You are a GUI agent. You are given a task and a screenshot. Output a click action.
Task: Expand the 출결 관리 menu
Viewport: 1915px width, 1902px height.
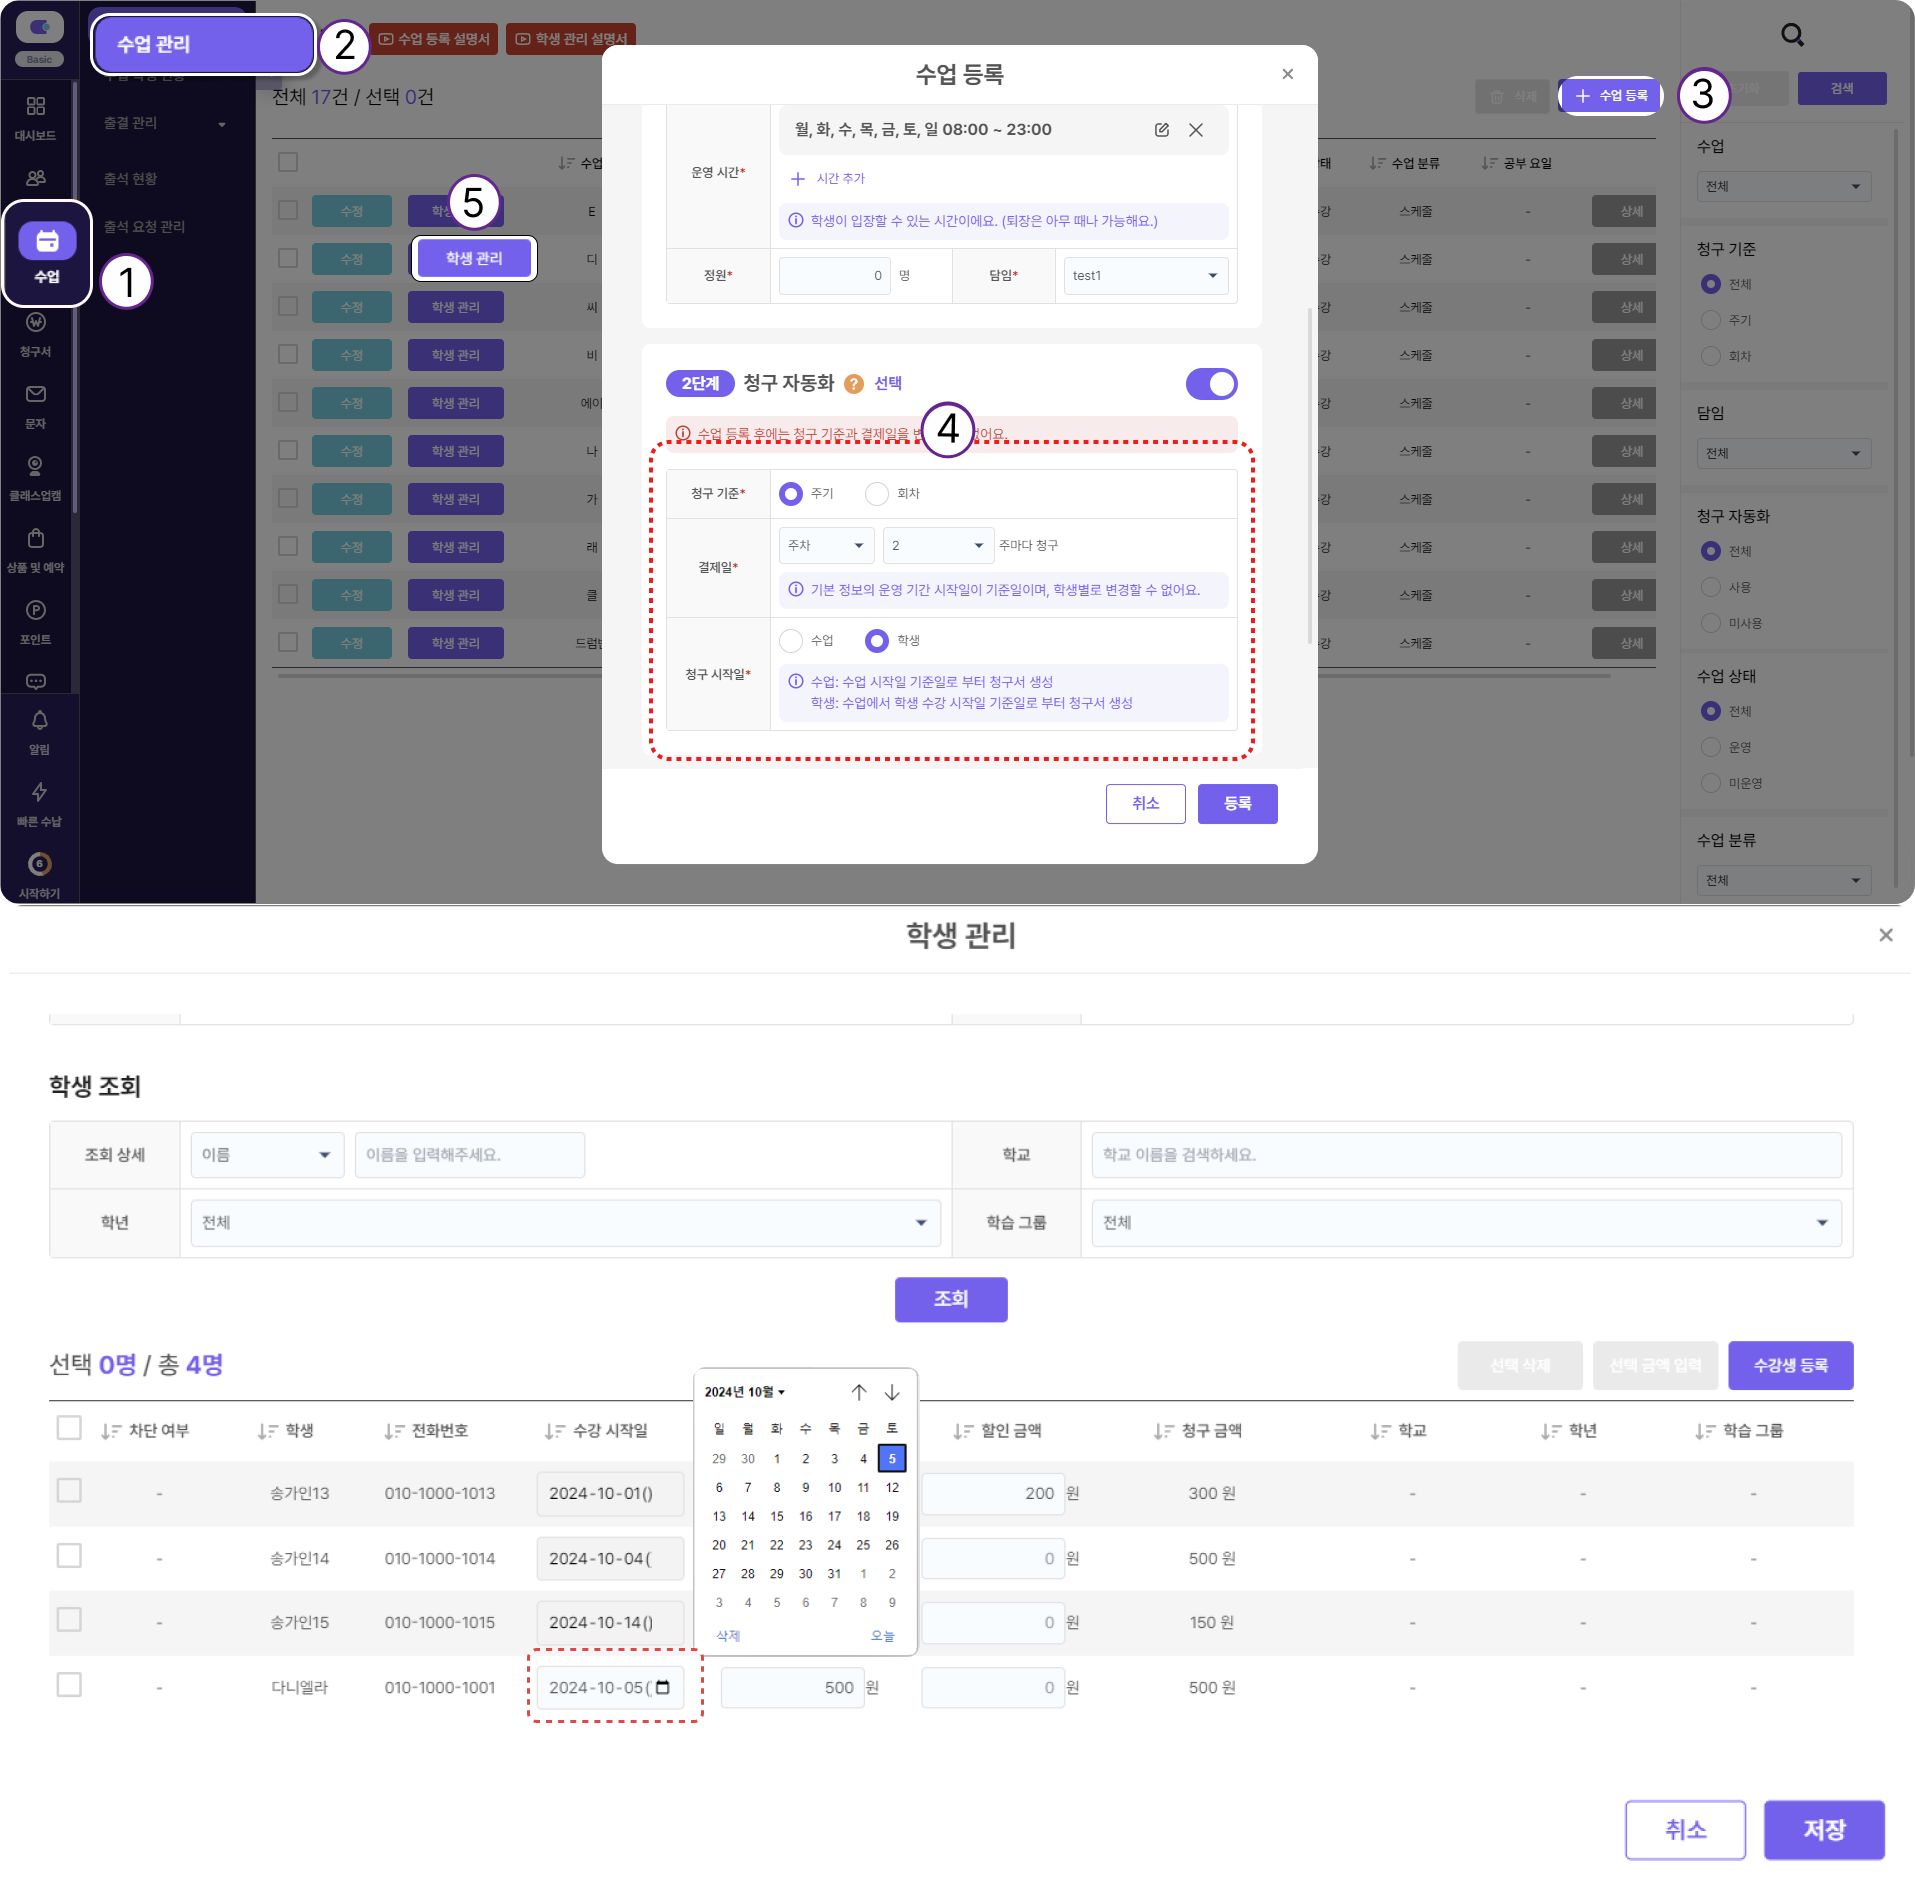(164, 123)
